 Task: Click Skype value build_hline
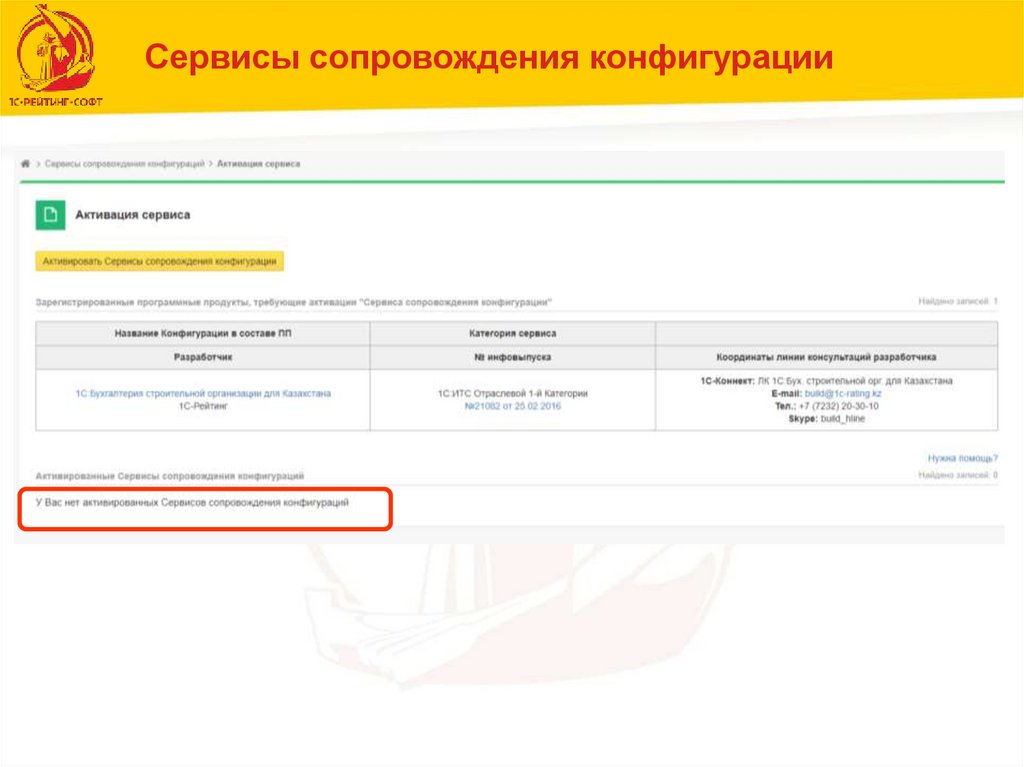[842, 419]
